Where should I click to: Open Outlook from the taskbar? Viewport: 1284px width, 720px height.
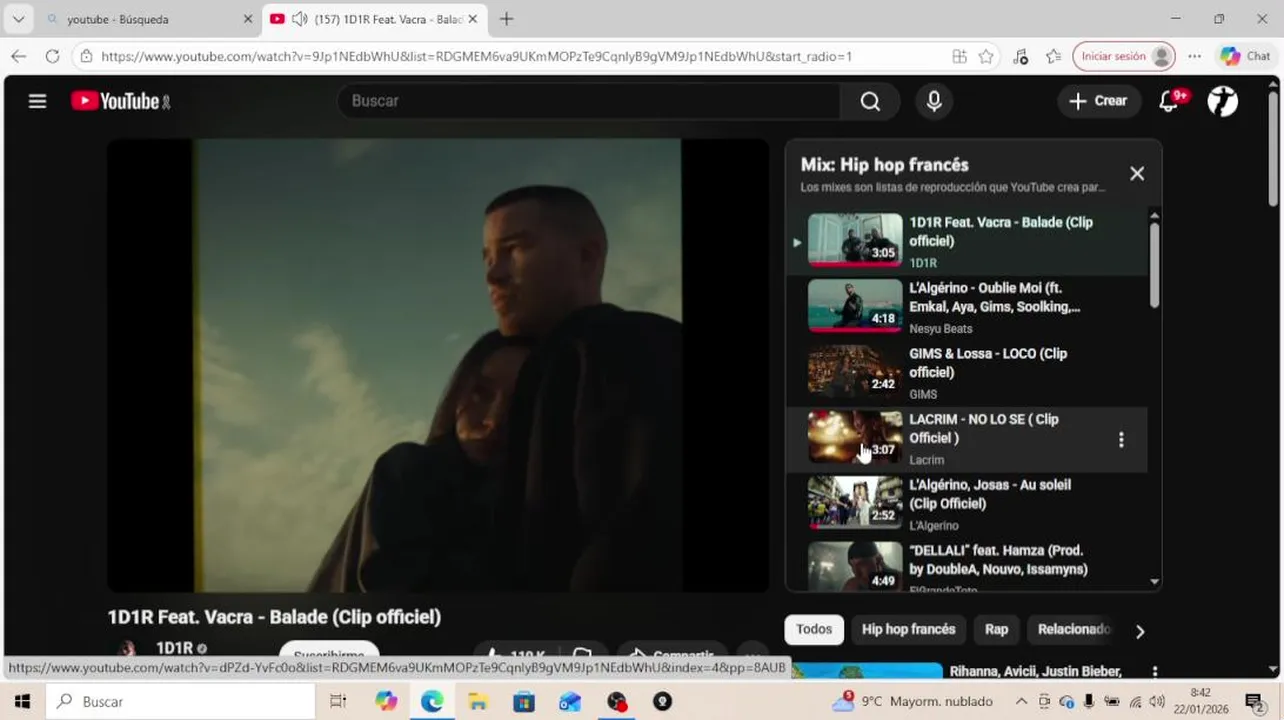(x=570, y=702)
